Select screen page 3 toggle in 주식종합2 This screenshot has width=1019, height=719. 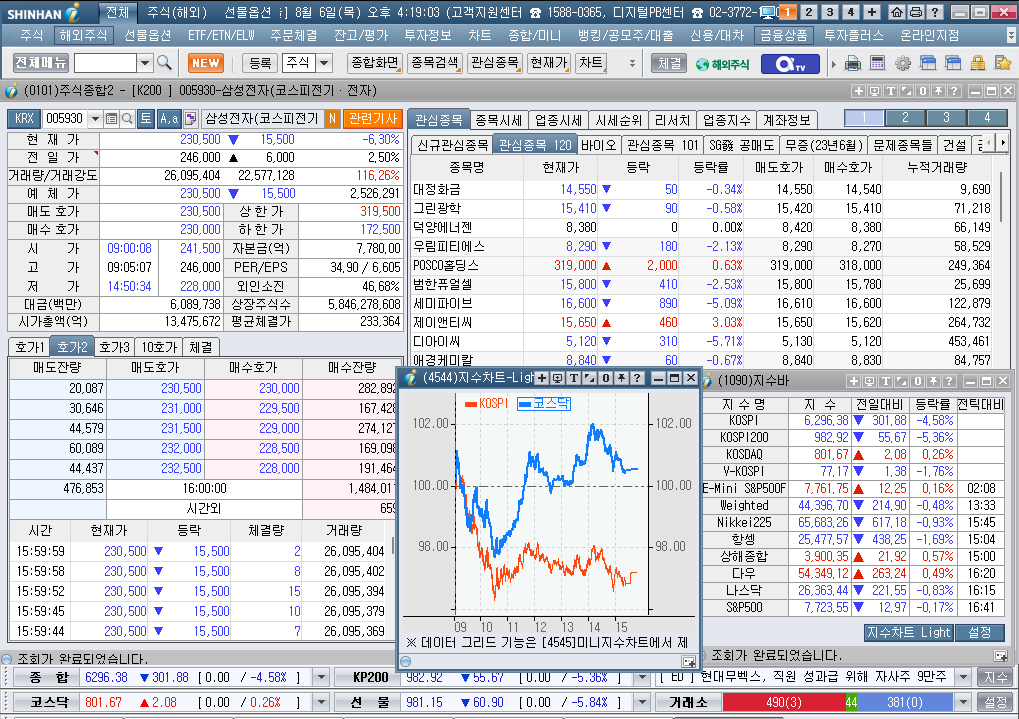946,118
